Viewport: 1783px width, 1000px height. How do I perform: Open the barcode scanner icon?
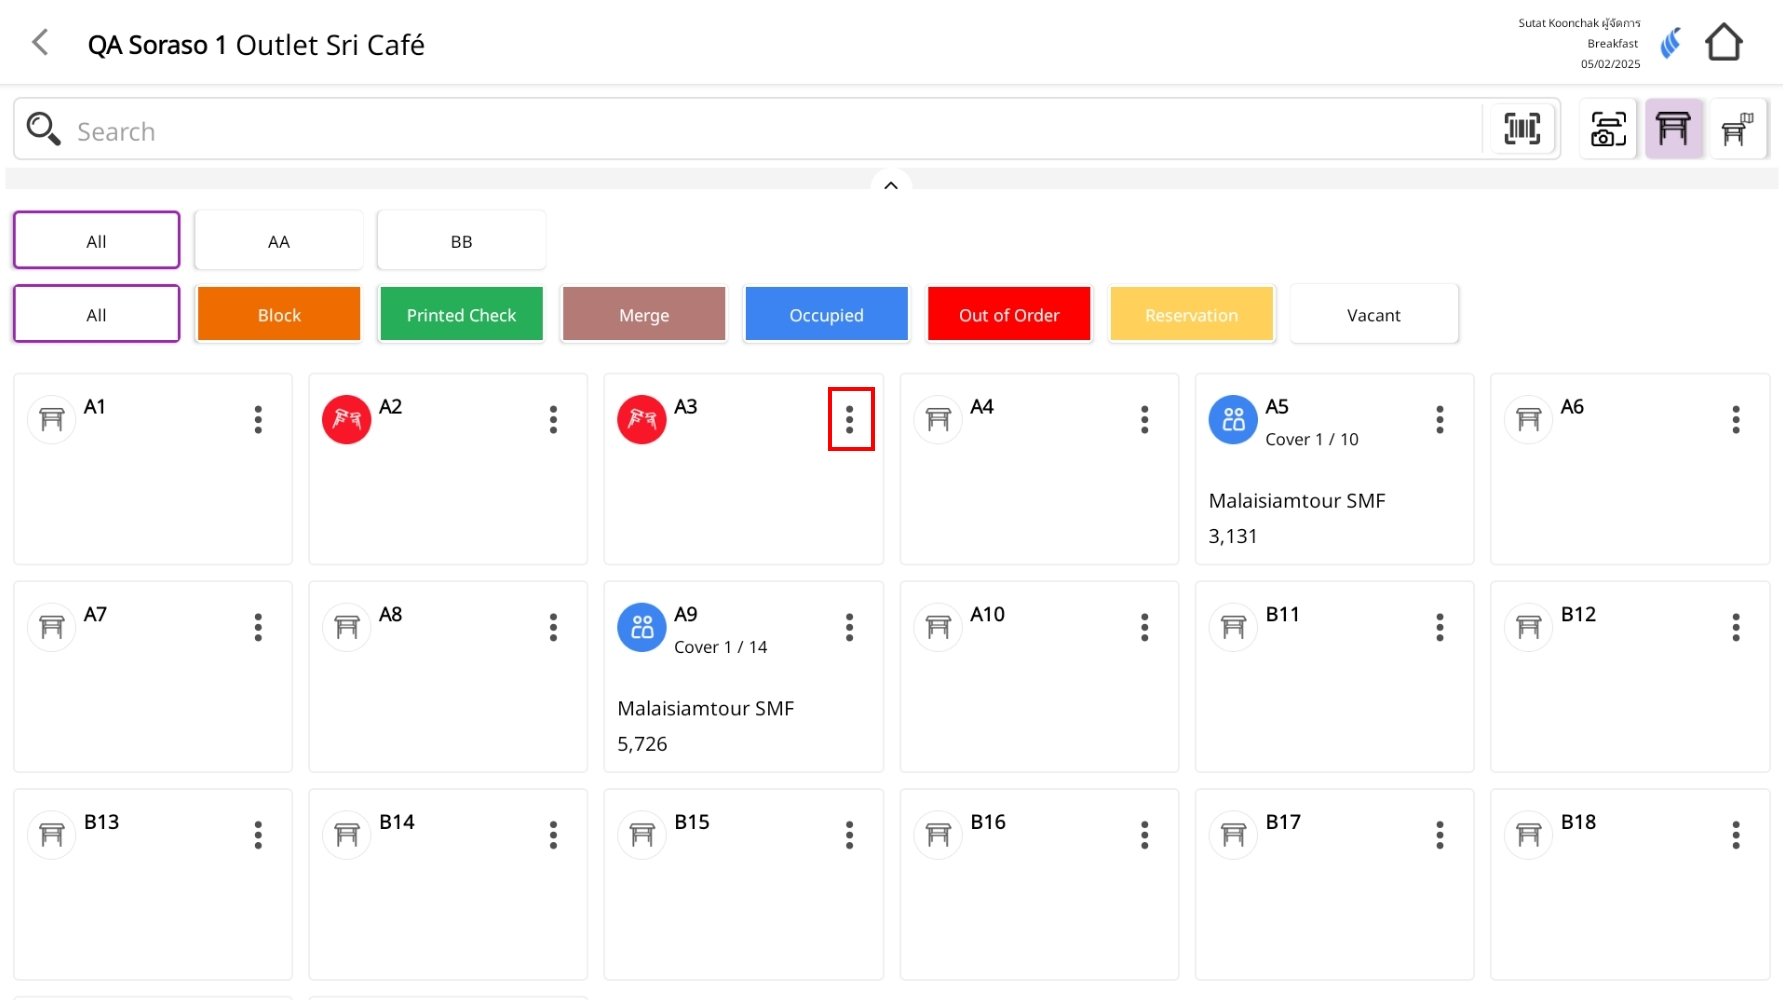[x=1521, y=129]
